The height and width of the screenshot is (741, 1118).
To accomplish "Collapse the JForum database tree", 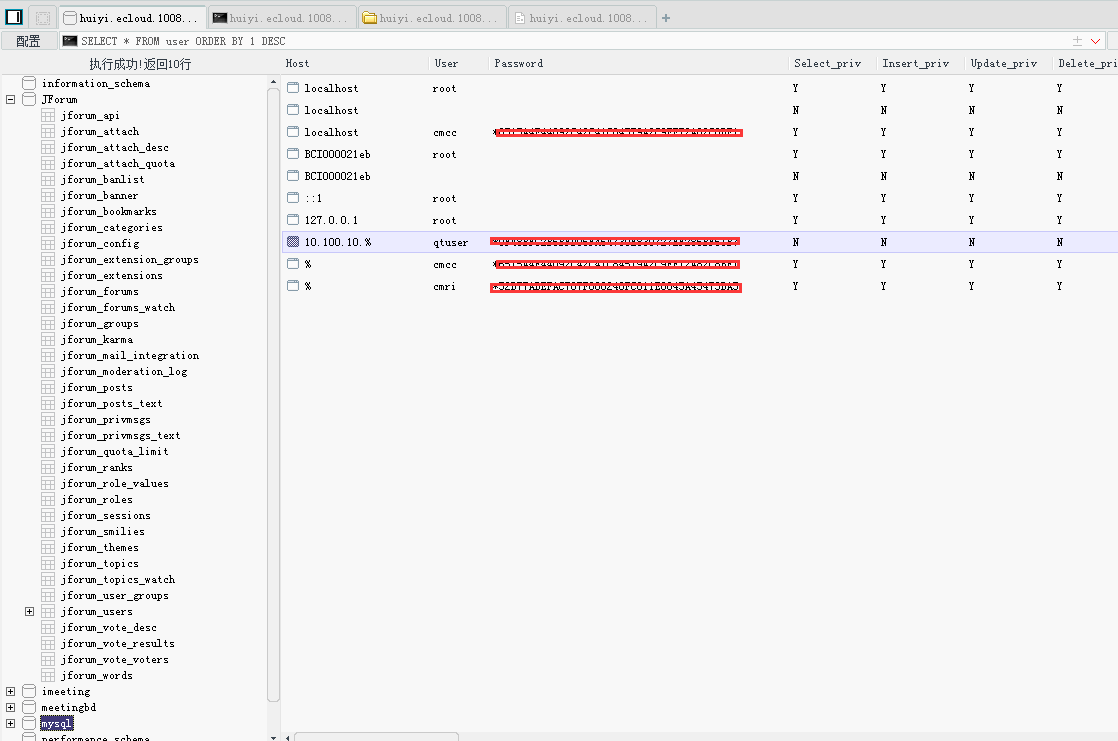I will pyautogui.click(x=11, y=99).
